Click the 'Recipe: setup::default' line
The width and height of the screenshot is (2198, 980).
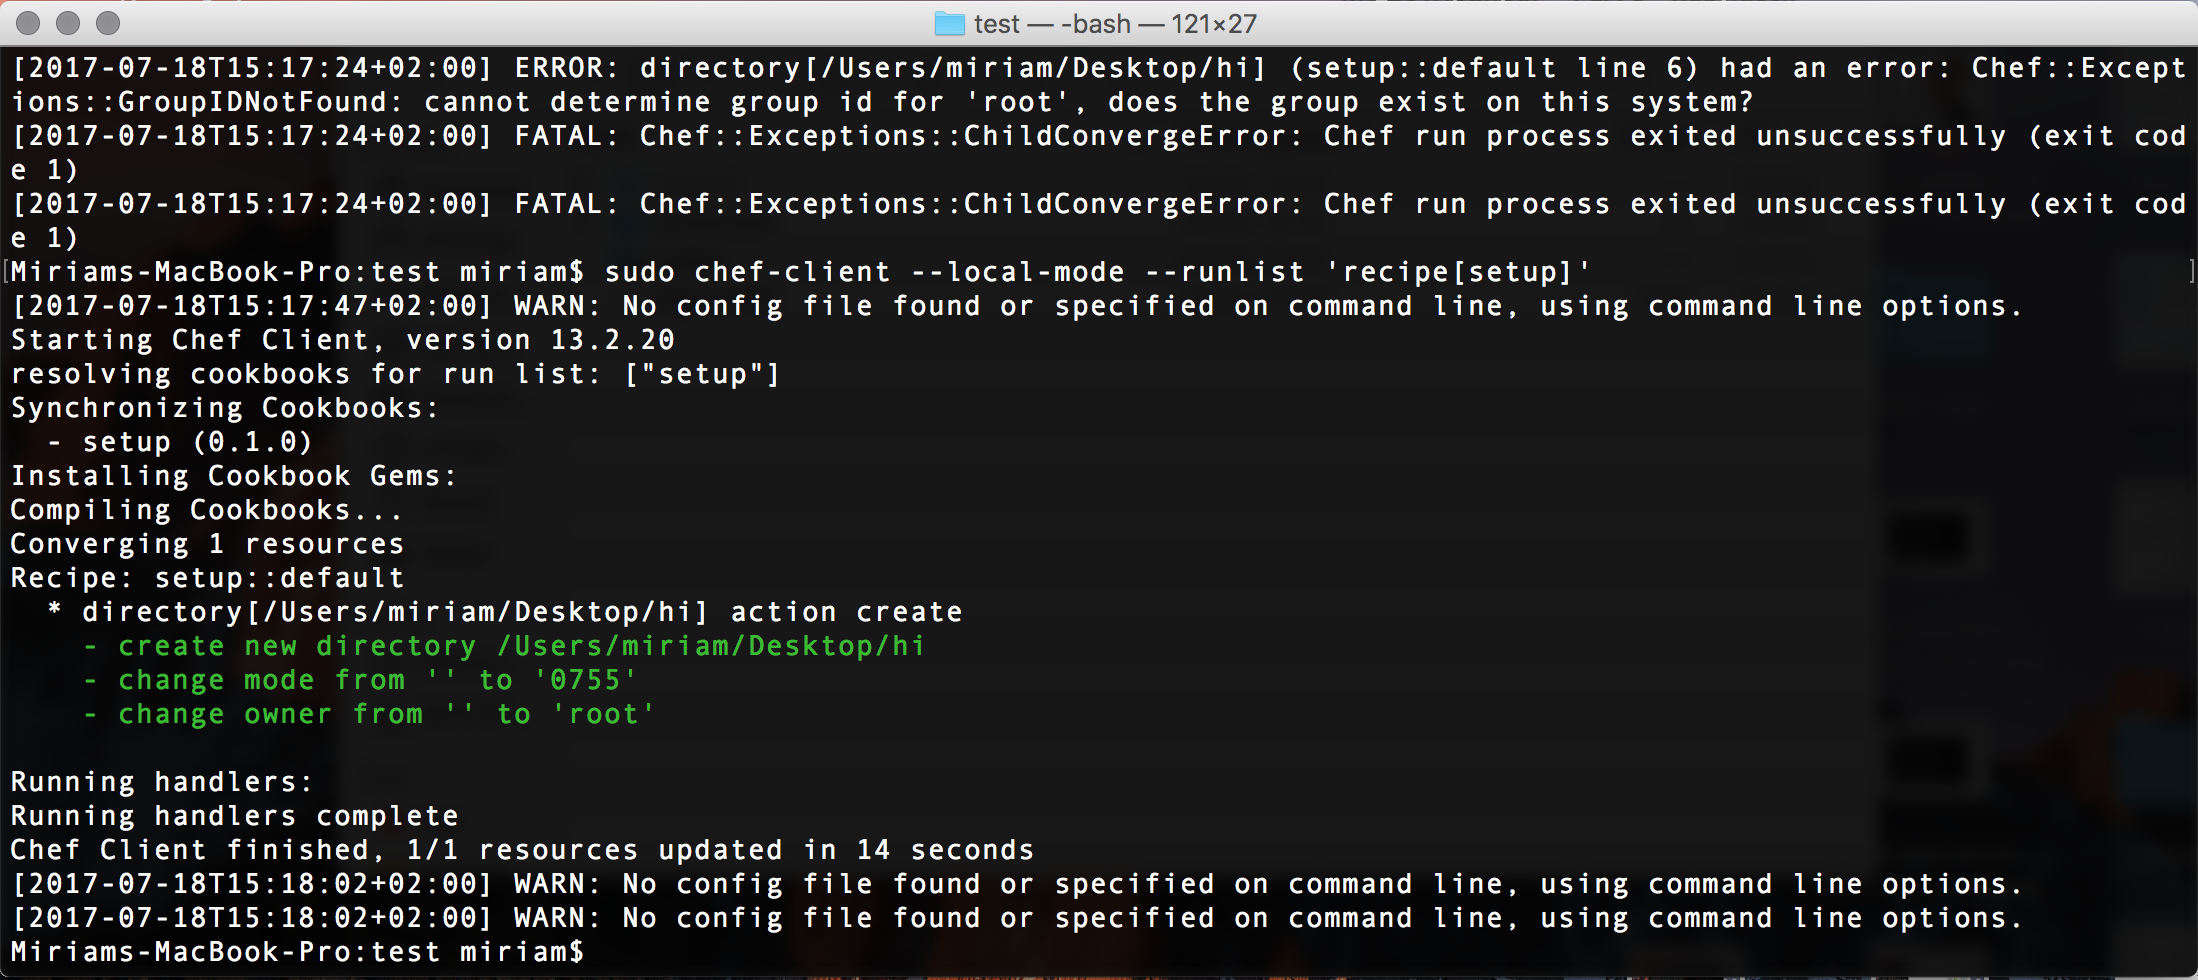pos(207,578)
